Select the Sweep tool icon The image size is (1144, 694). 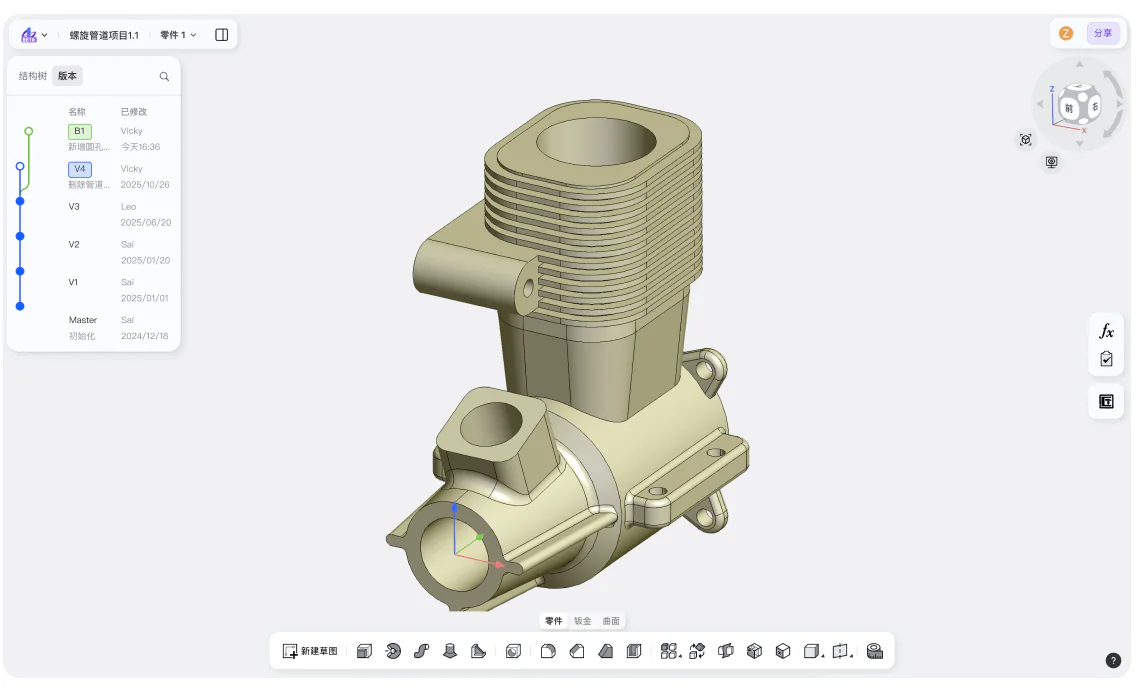(422, 651)
